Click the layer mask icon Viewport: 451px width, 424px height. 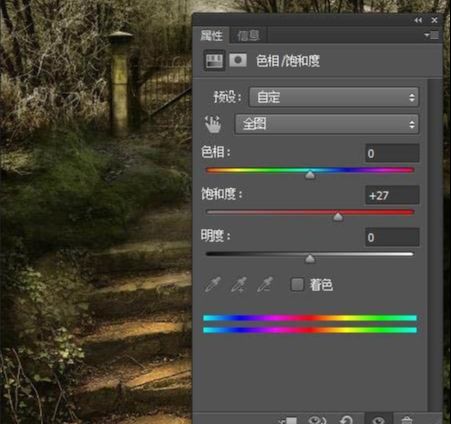238,60
